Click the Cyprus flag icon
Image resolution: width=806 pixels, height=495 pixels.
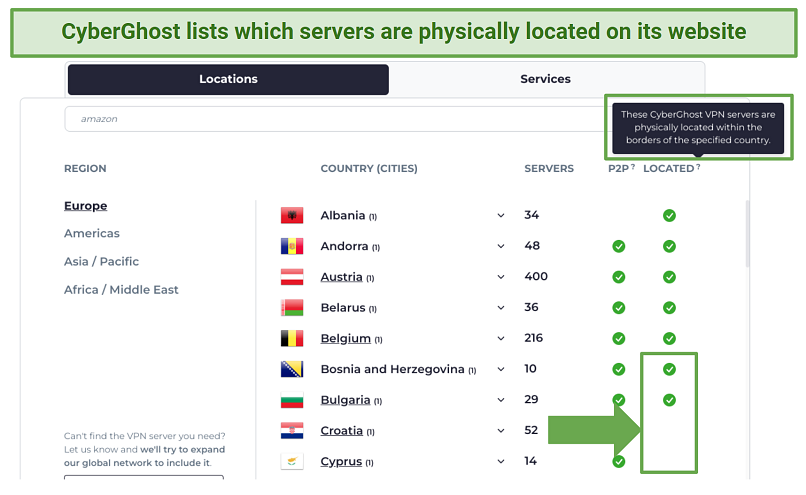[x=292, y=462]
